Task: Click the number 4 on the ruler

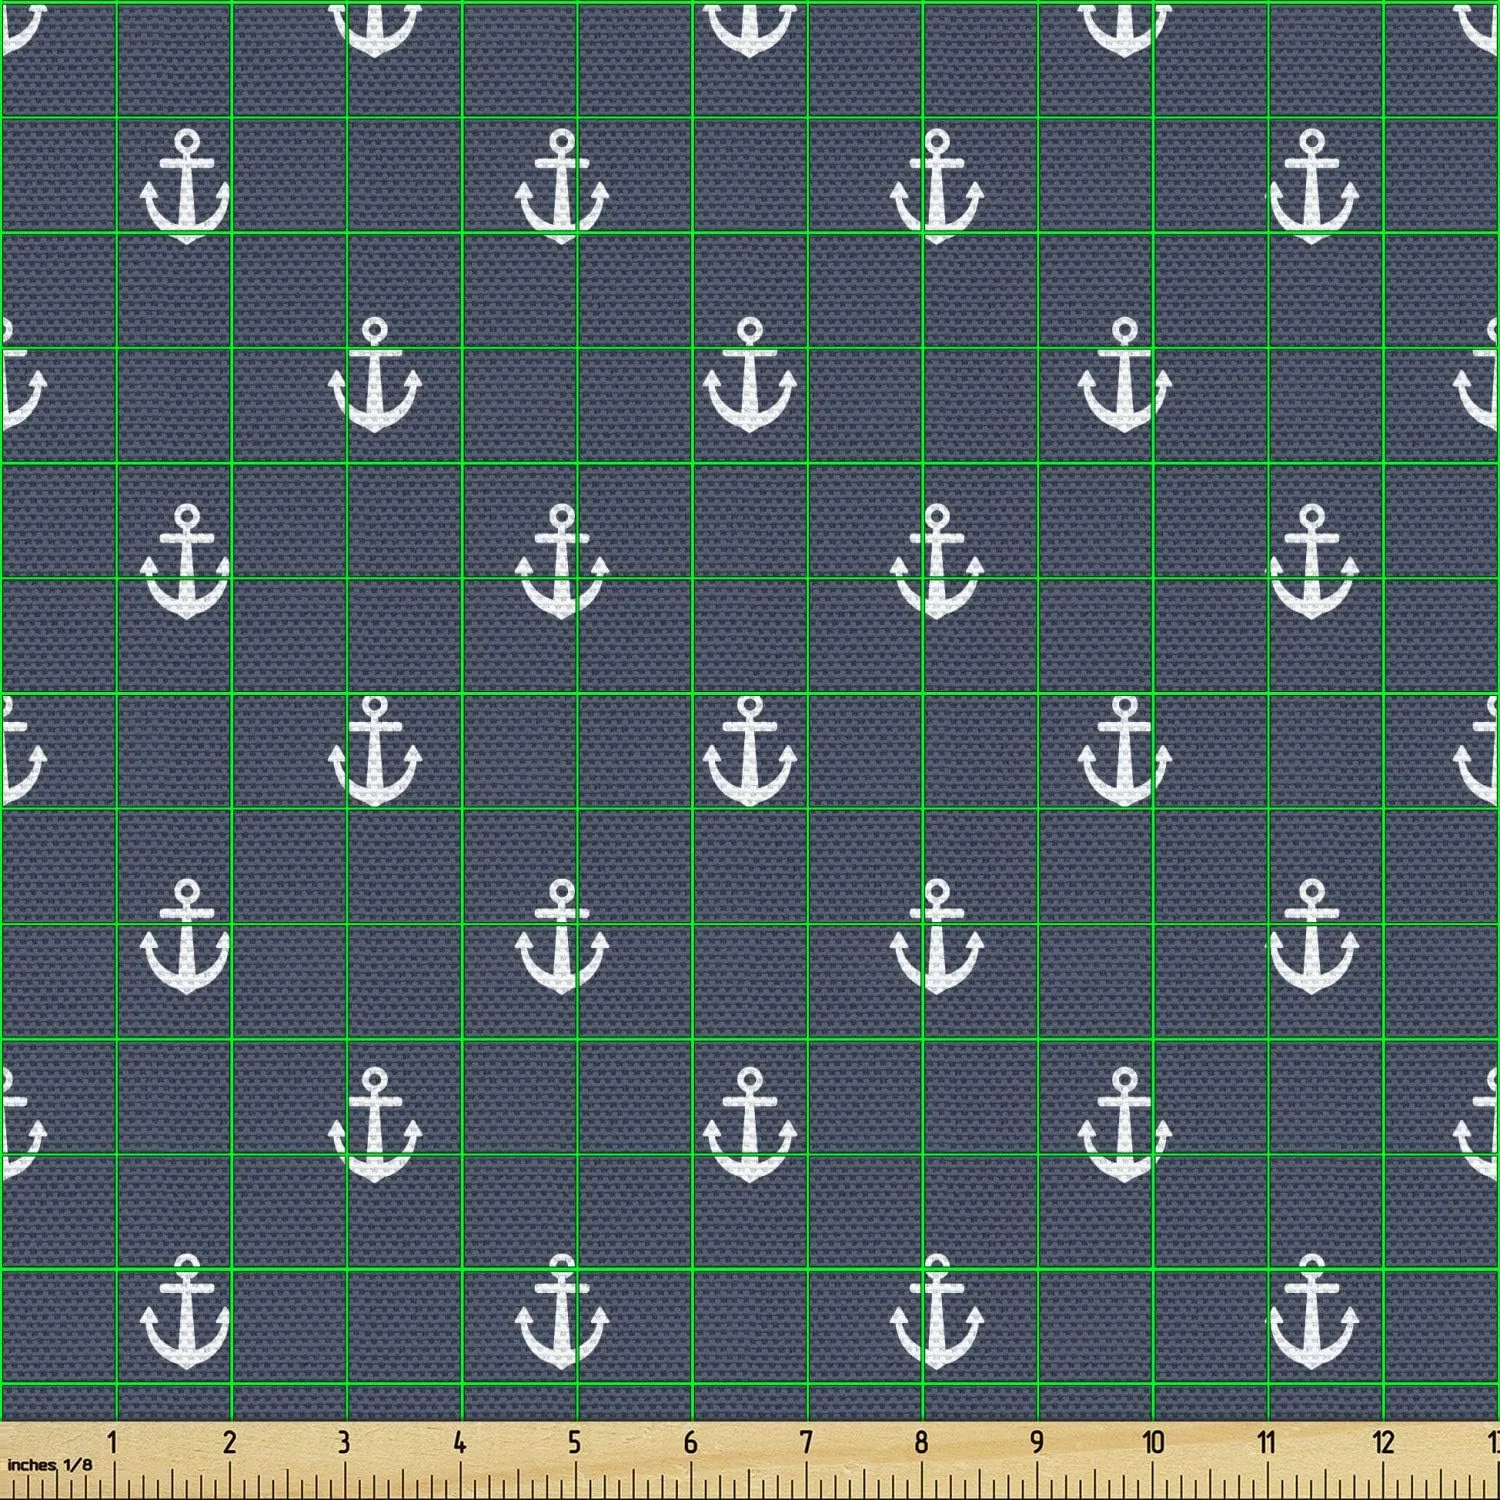Action: pyautogui.click(x=459, y=1443)
